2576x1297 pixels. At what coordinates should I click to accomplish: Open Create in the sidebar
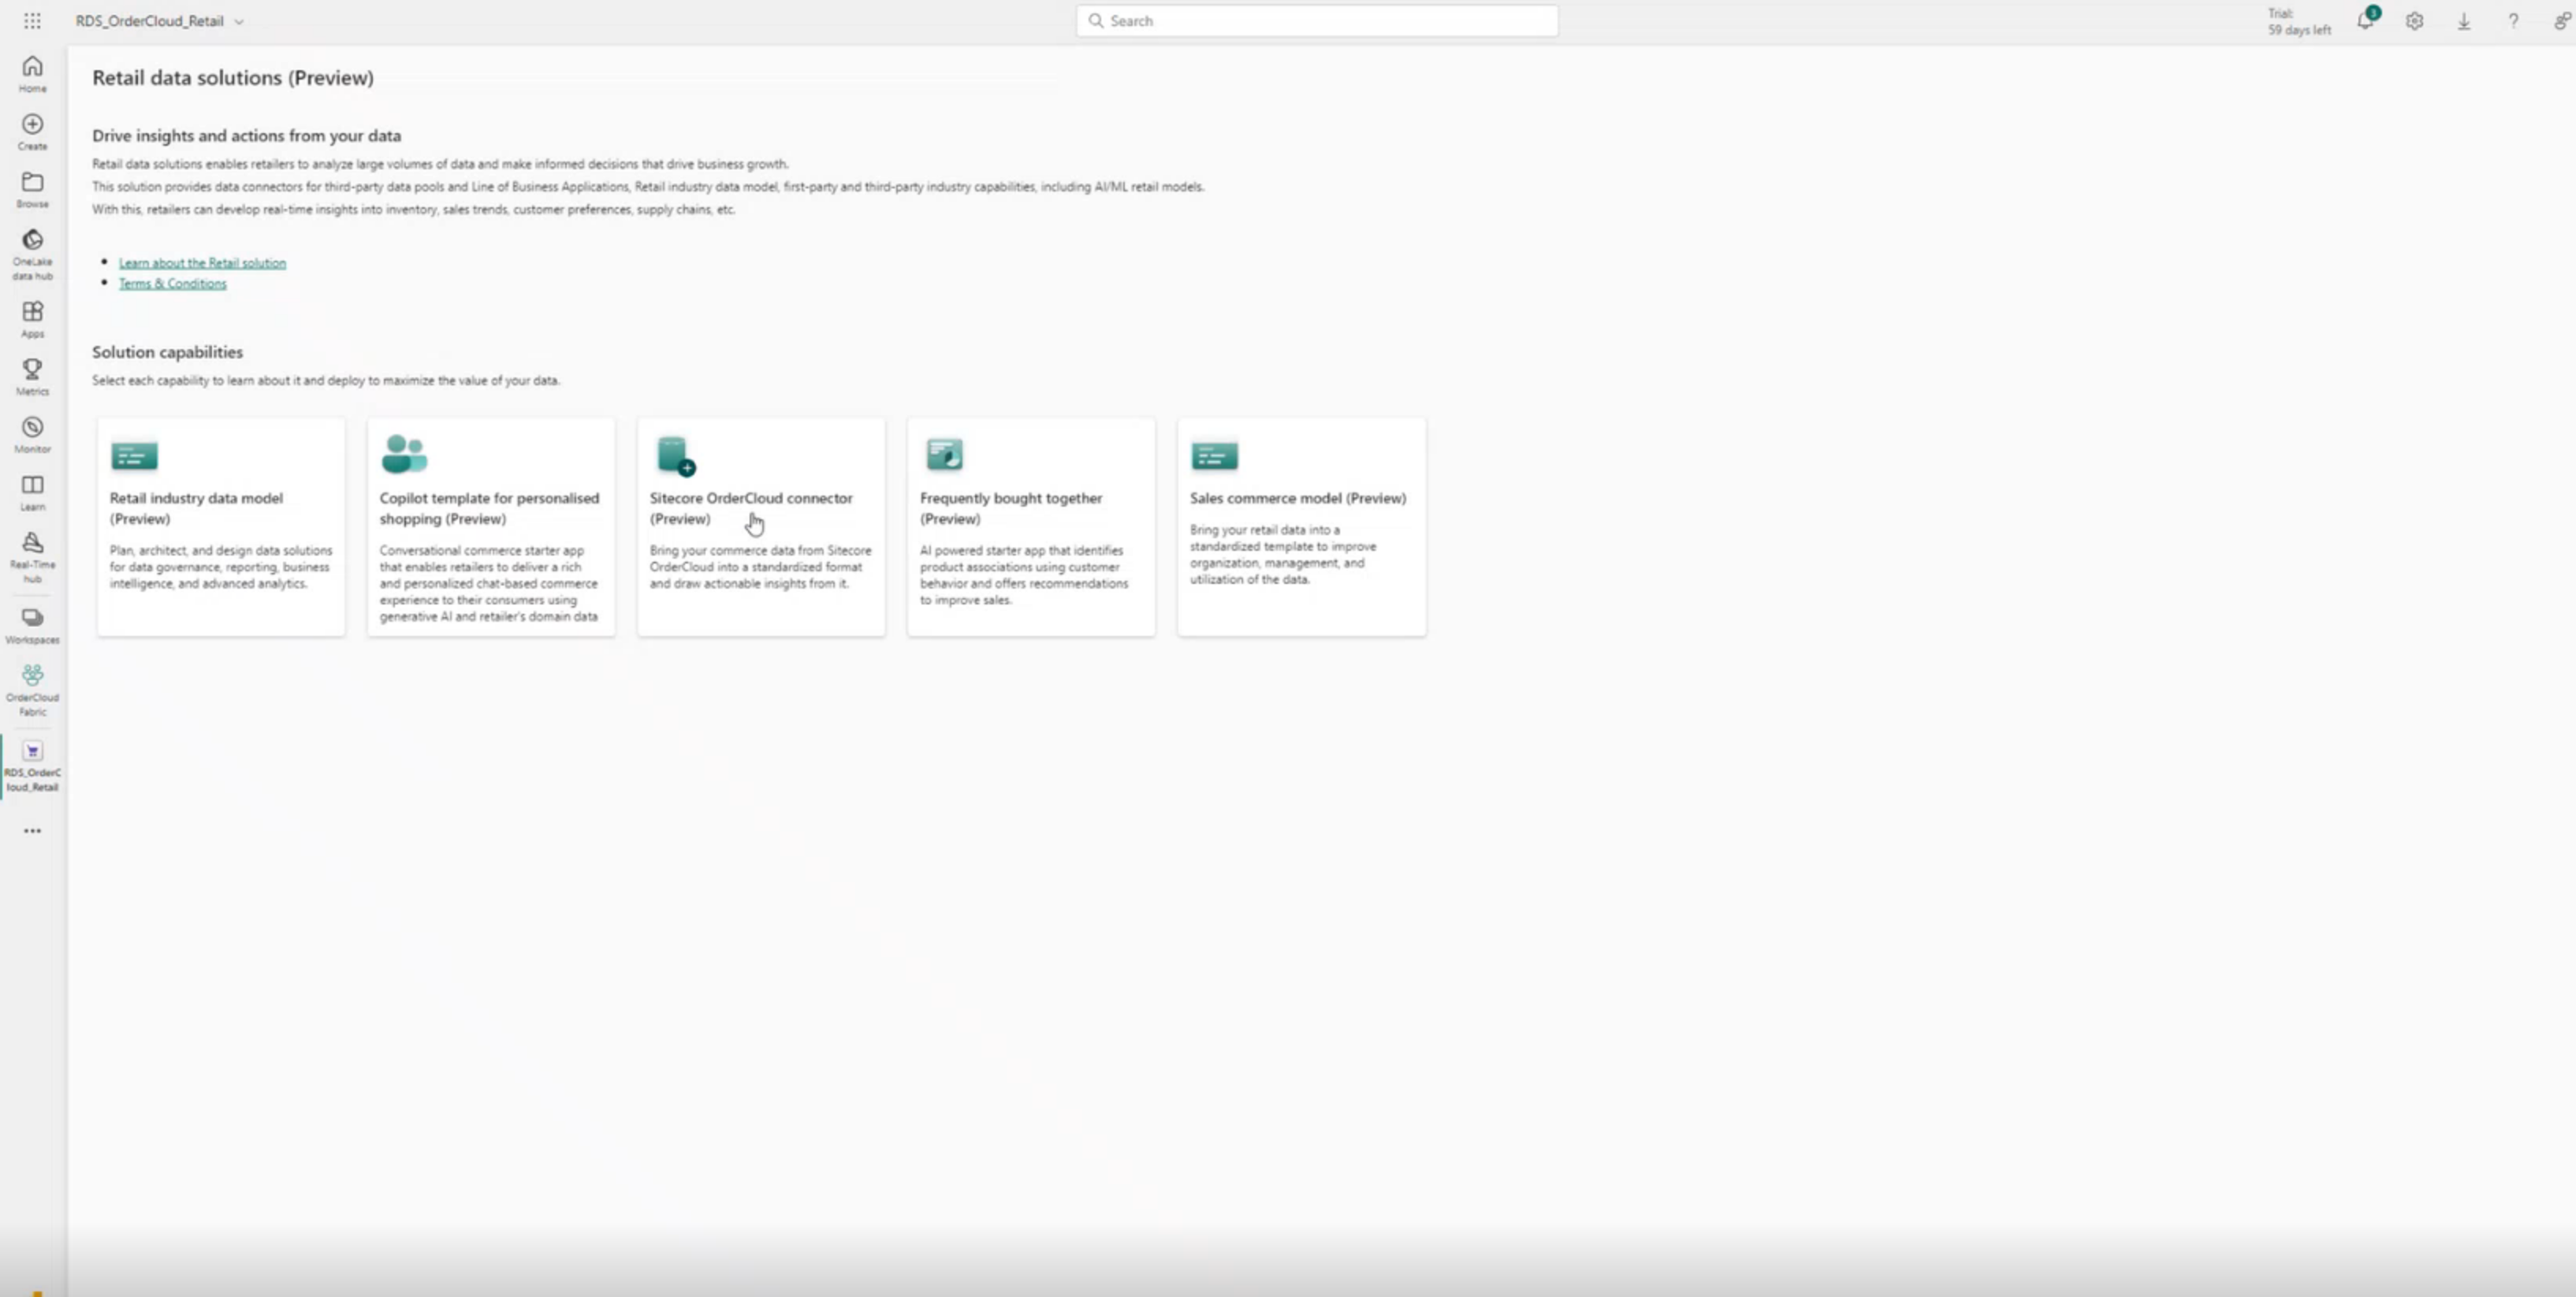coord(33,132)
